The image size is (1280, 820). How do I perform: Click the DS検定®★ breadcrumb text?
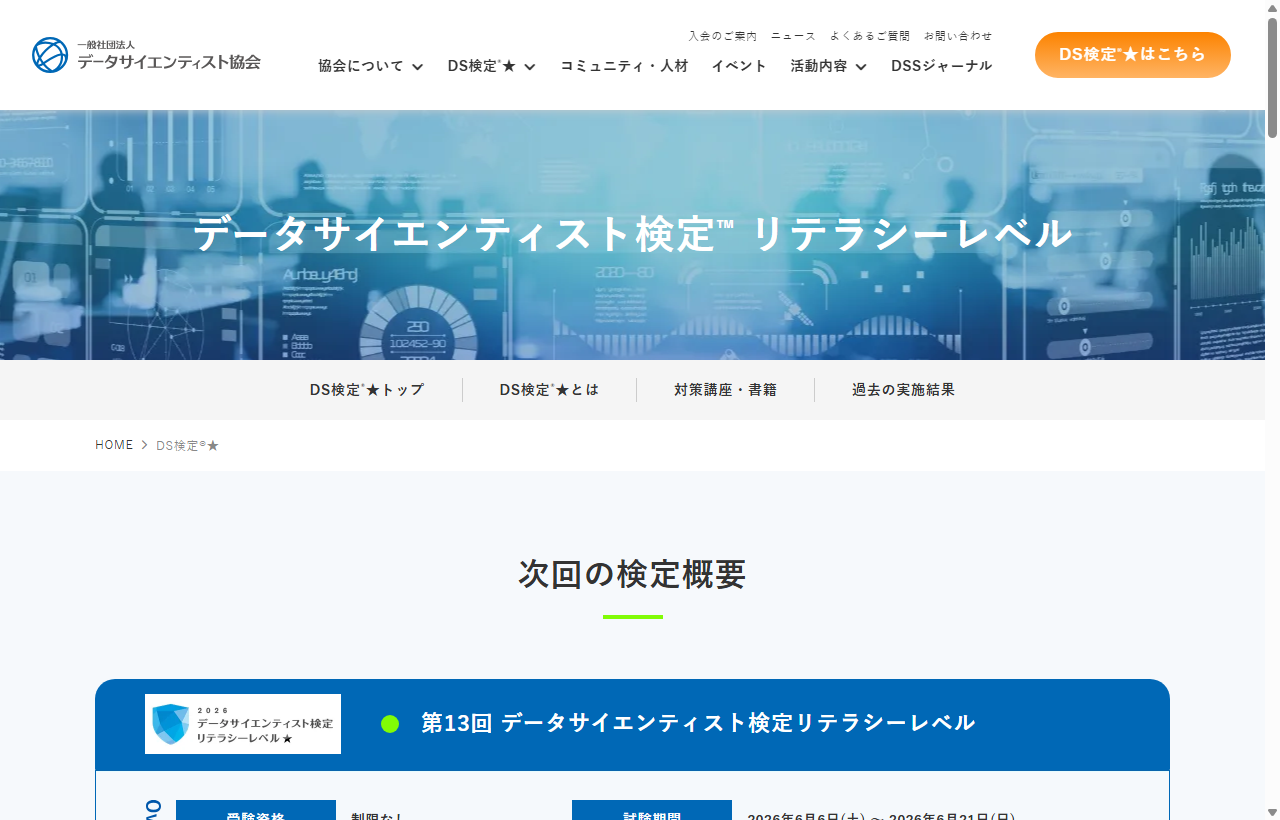click(188, 445)
